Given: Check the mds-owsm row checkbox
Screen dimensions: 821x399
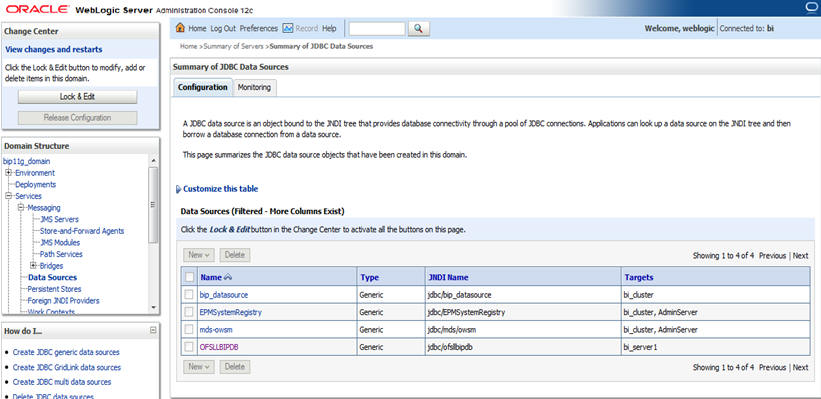Looking at the screenshot, I should pyautogui.click(x=189, y=329).
